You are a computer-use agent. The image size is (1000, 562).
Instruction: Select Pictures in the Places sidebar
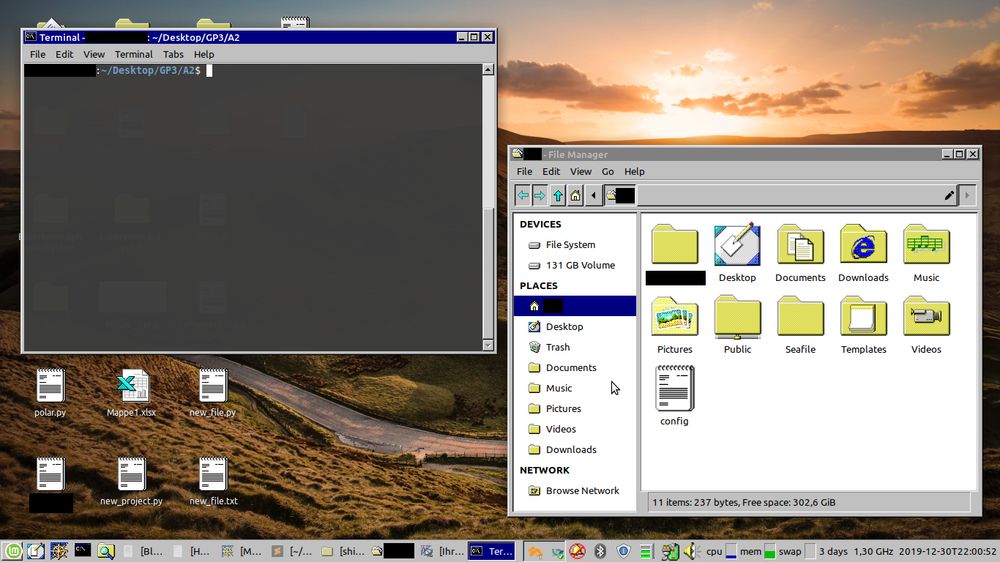575,408
